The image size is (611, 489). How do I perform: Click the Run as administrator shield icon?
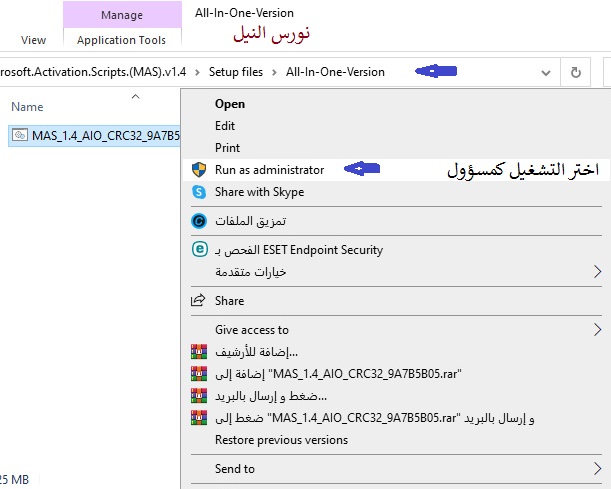coord(198,170)
